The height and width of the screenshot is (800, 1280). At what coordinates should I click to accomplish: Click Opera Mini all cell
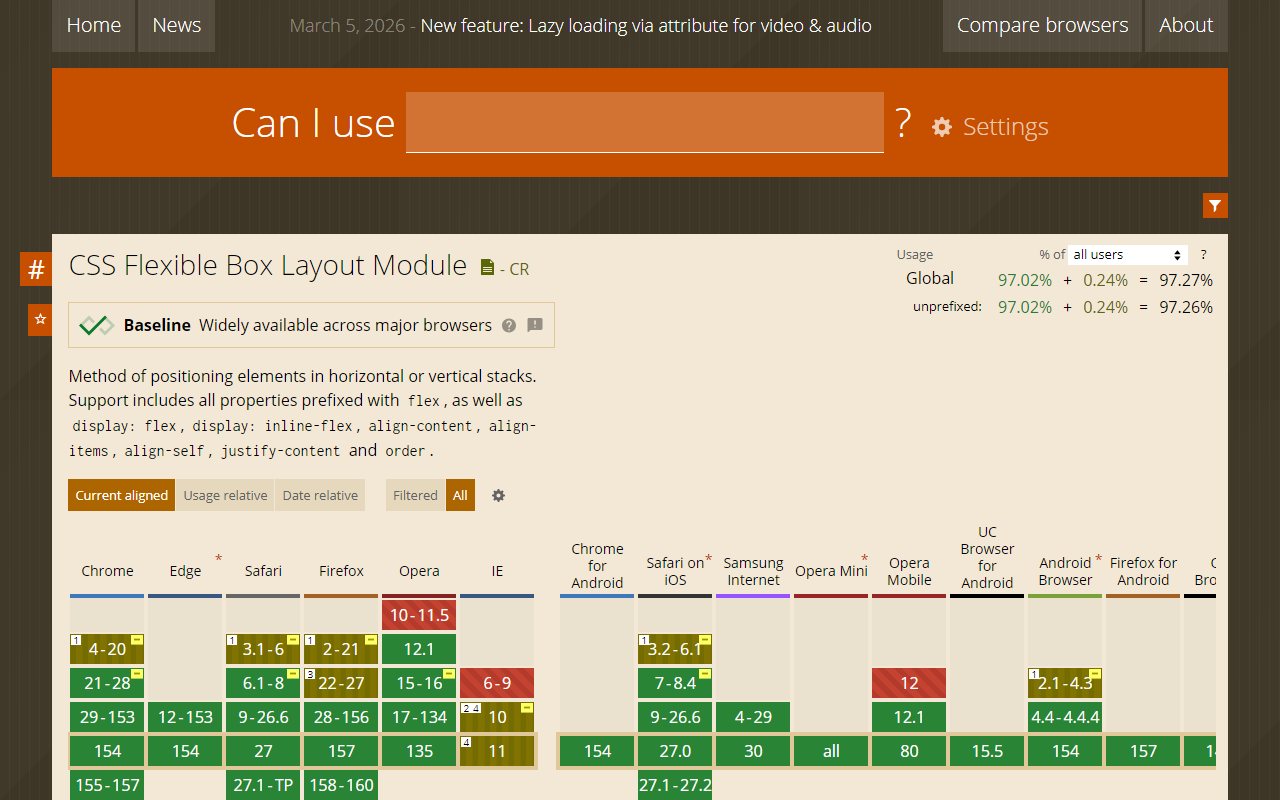[x=831, y=751]
